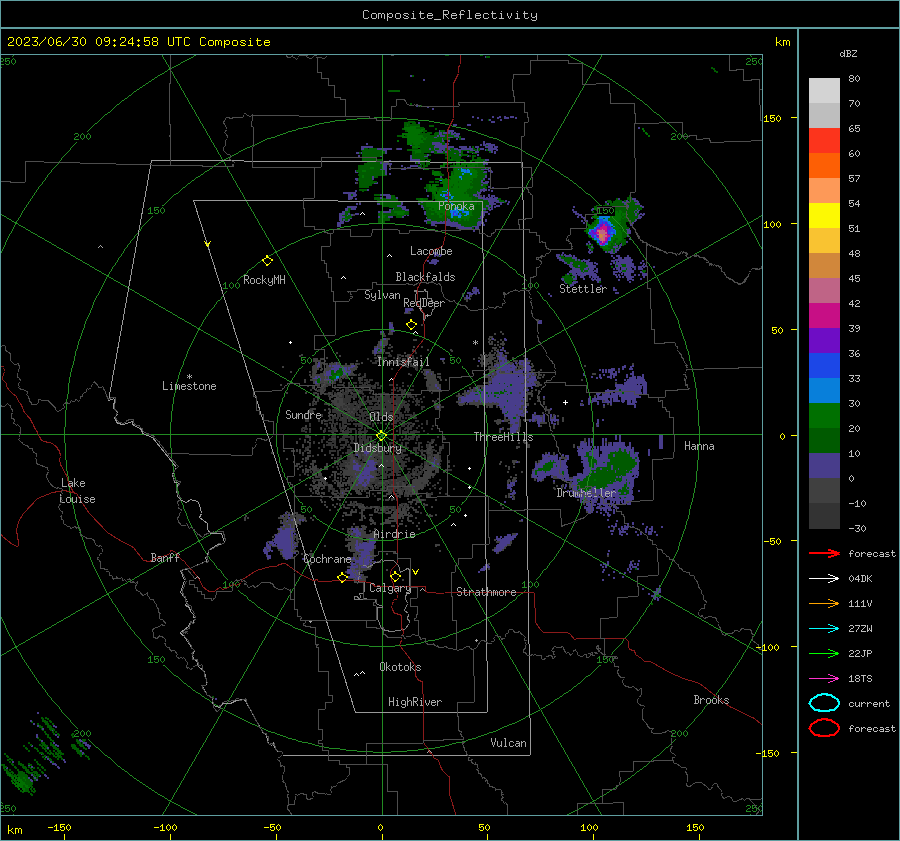Click the Innisfail city label
Viewport: 900px width, 841px height.
point(403,362)
